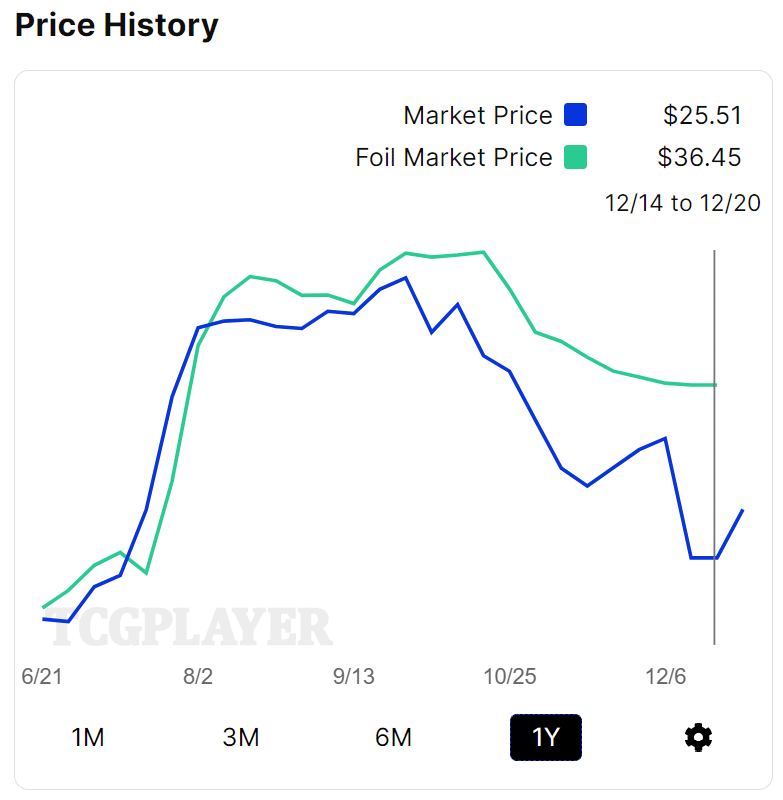The width and height of the screenshot is (783, 800).
Task: Click the green Foil Market Price swatch
Action: (575, 158)
